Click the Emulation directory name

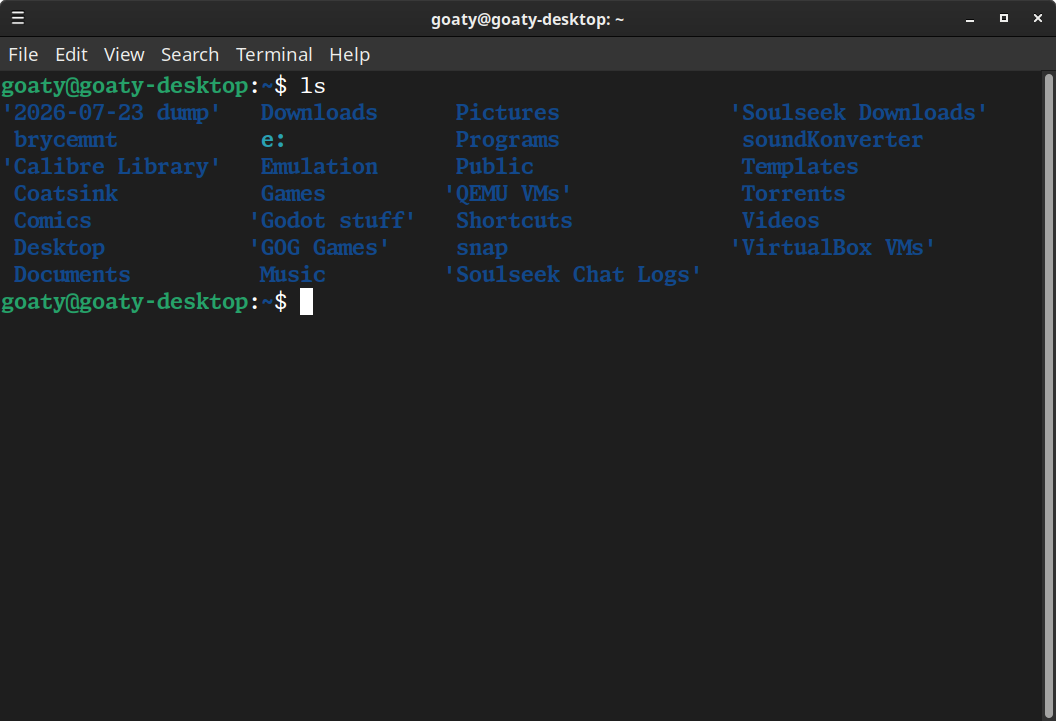319,166
